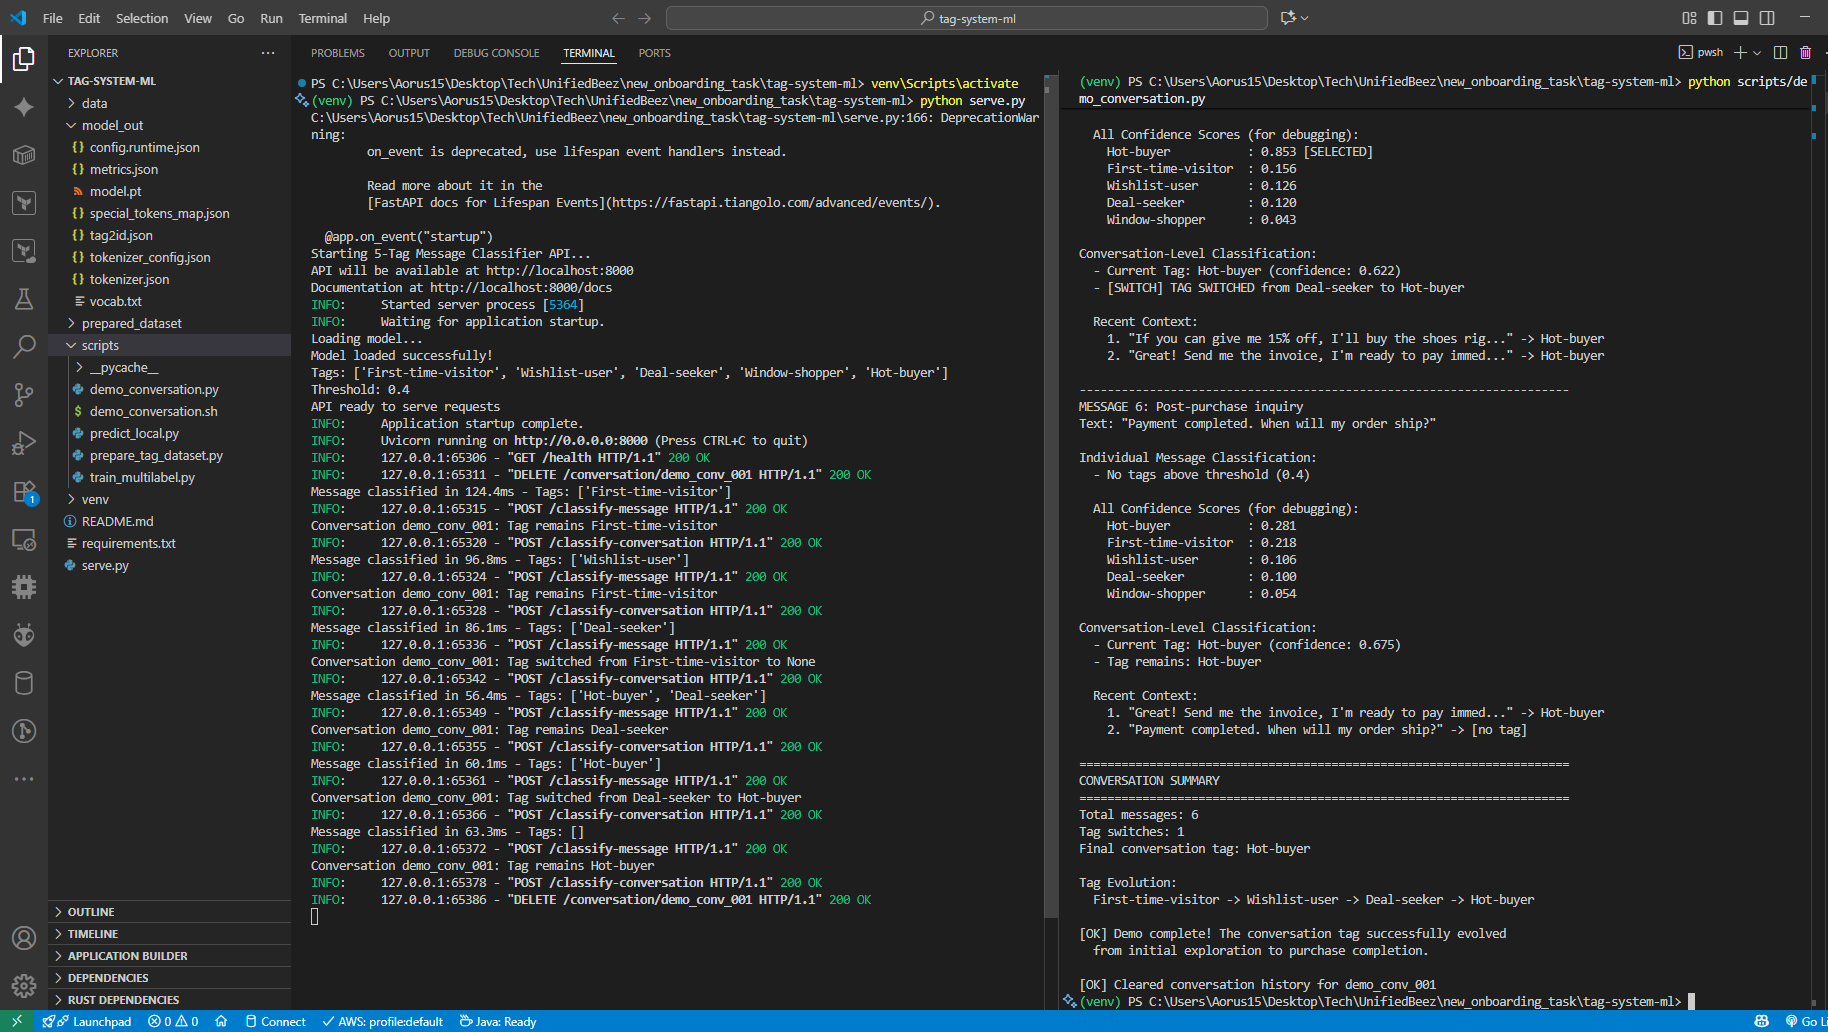1828x1032 pixels.
Task: Open the Search view in the activity bar
Action: click(x=24, y=347)
